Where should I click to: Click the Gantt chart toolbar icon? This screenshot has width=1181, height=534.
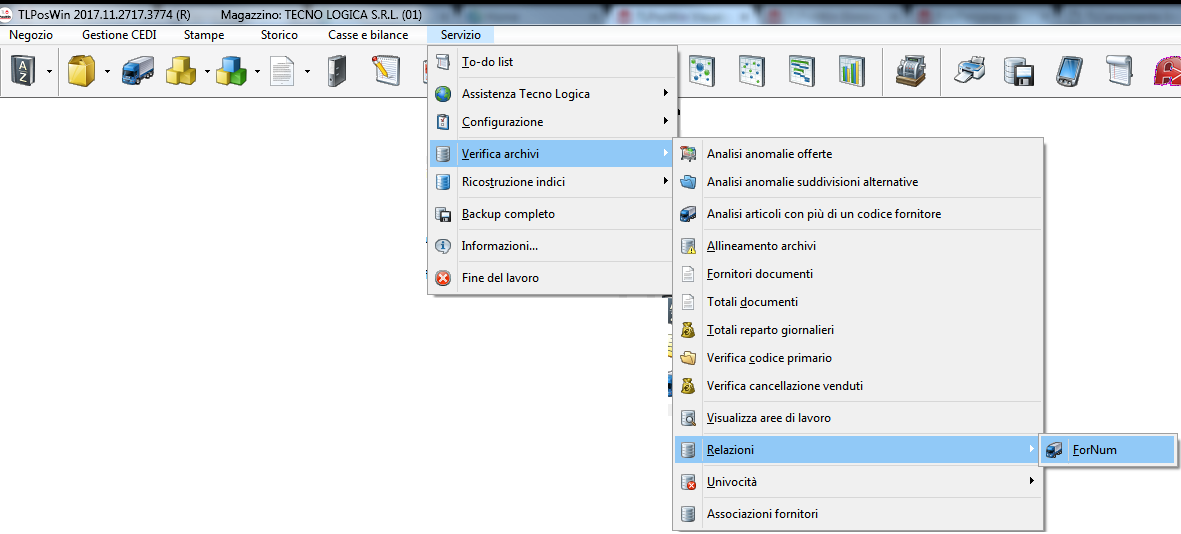tap(801, 71)
